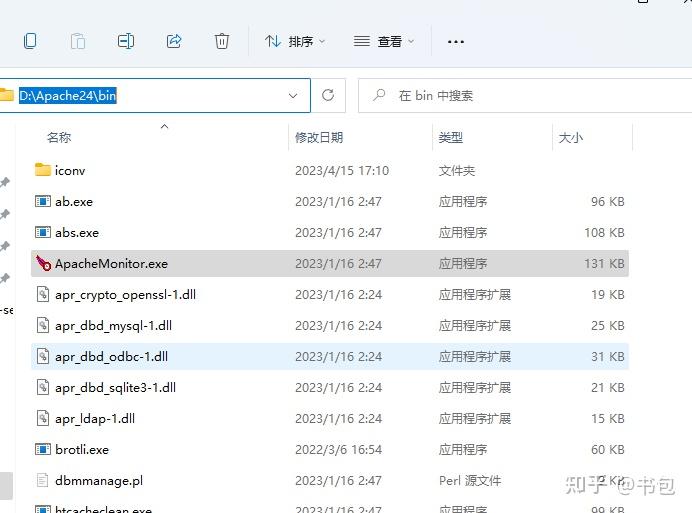Click dbmmanage.pl file name

pos(99,481)
